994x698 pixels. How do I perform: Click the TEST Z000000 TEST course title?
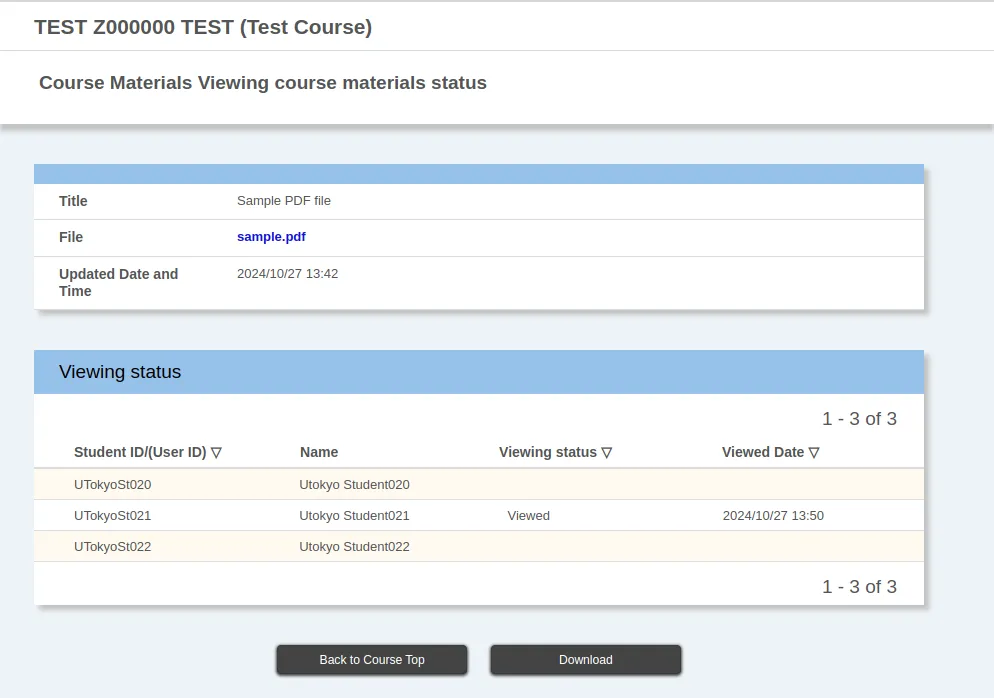coord(203,27)
